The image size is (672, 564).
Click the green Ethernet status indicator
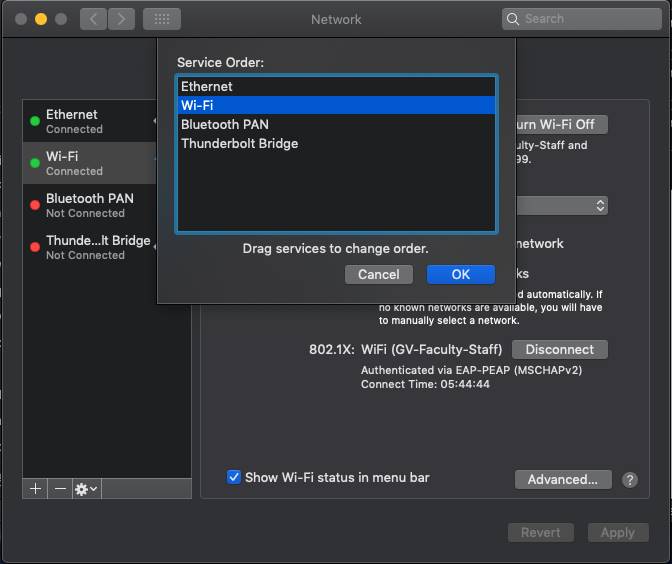[35, 121]
